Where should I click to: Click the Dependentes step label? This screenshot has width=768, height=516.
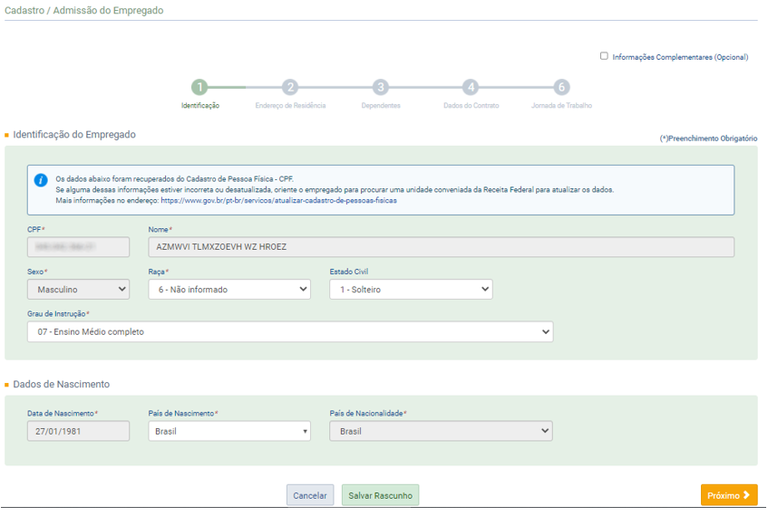[380, 105]
